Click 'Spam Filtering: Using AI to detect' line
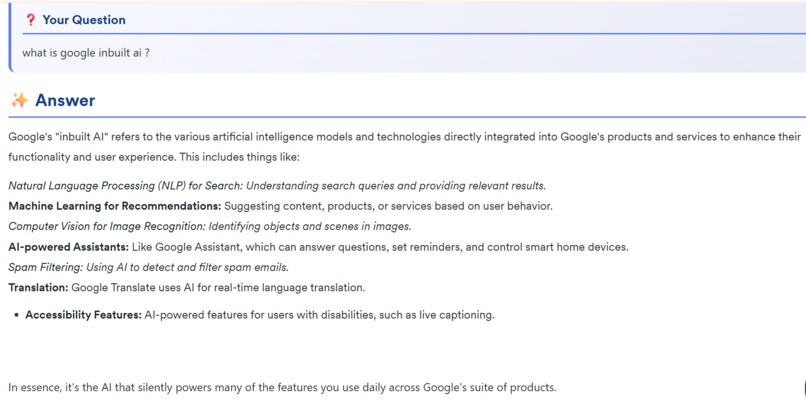Viewport: 806px width, 410px height. tap(149, 267)
